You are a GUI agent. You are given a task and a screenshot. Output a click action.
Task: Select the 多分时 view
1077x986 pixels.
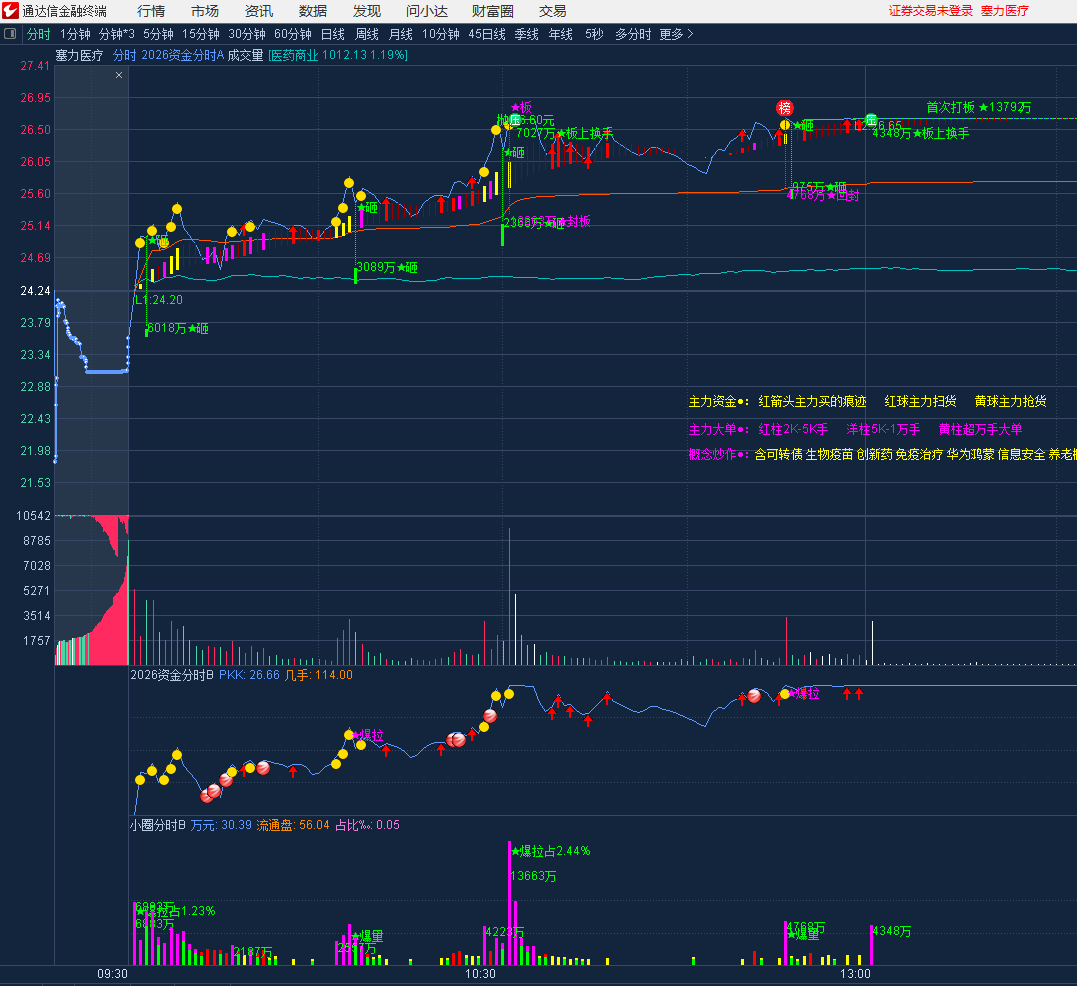click(x=633, y=34)
